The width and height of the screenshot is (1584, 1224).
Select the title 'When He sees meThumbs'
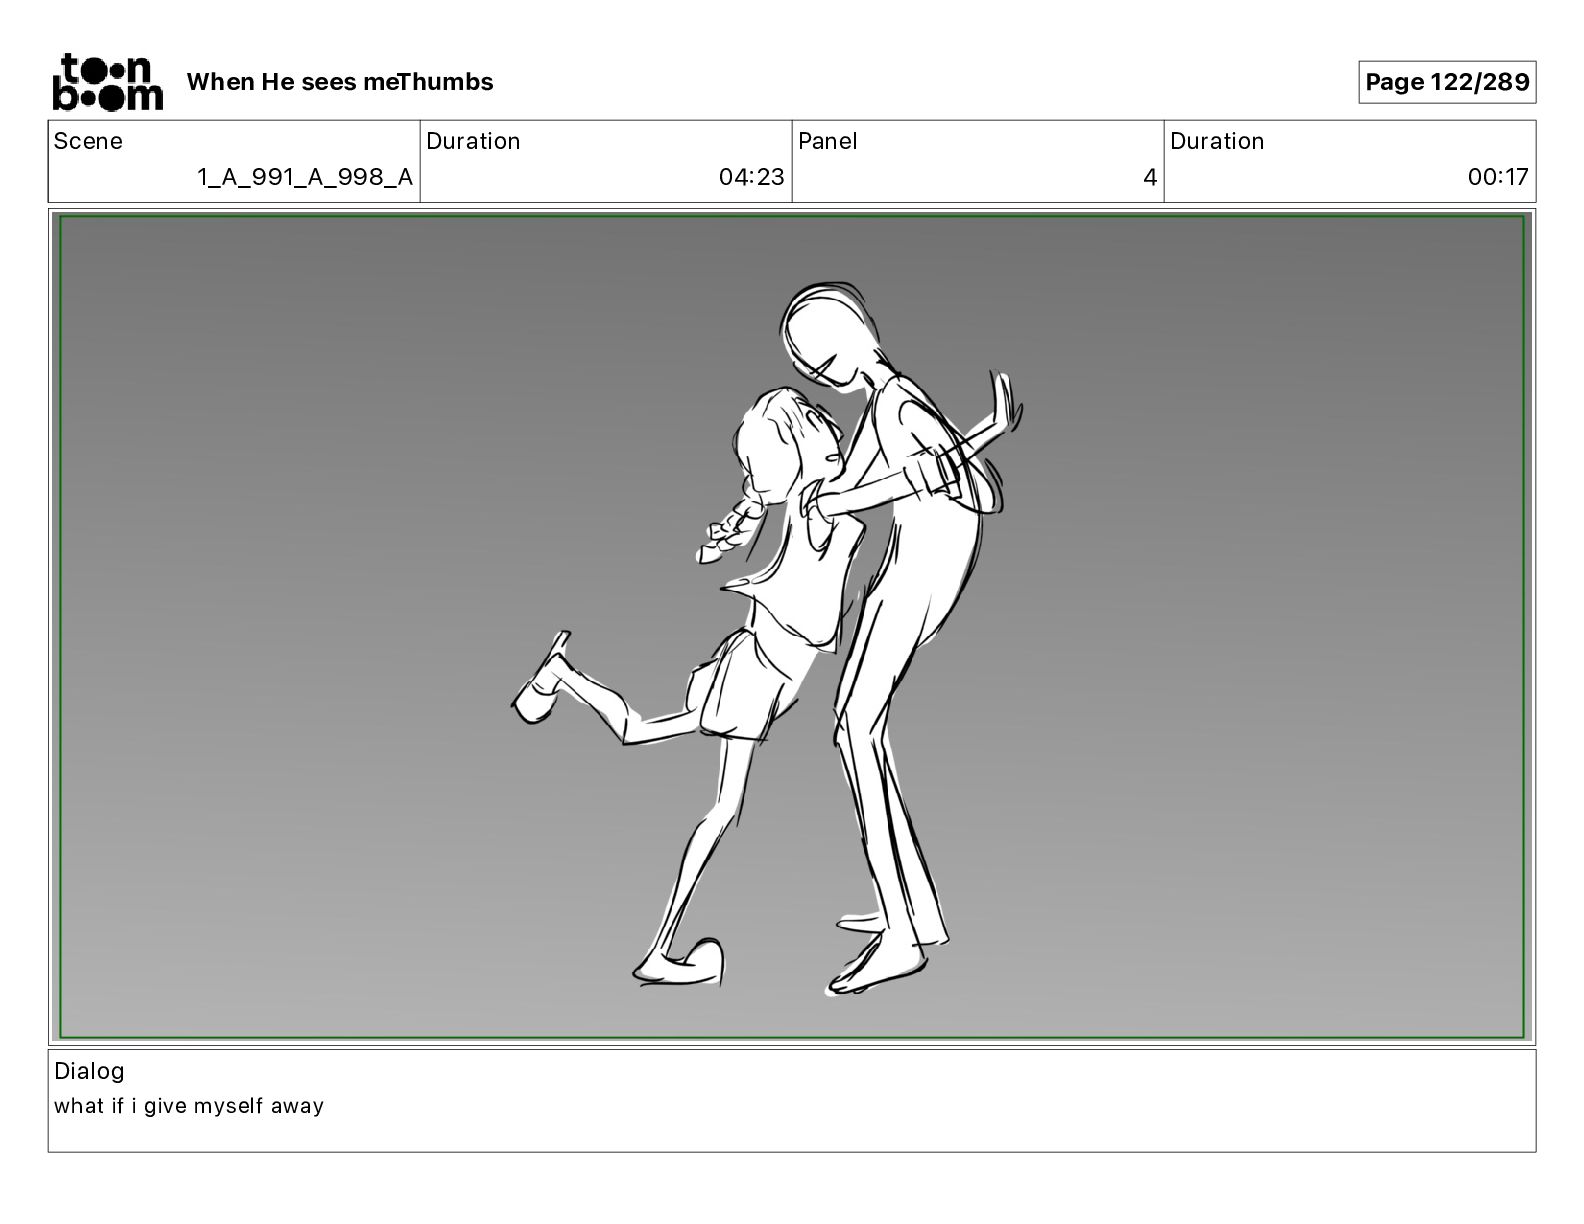[x=340, y=82]
